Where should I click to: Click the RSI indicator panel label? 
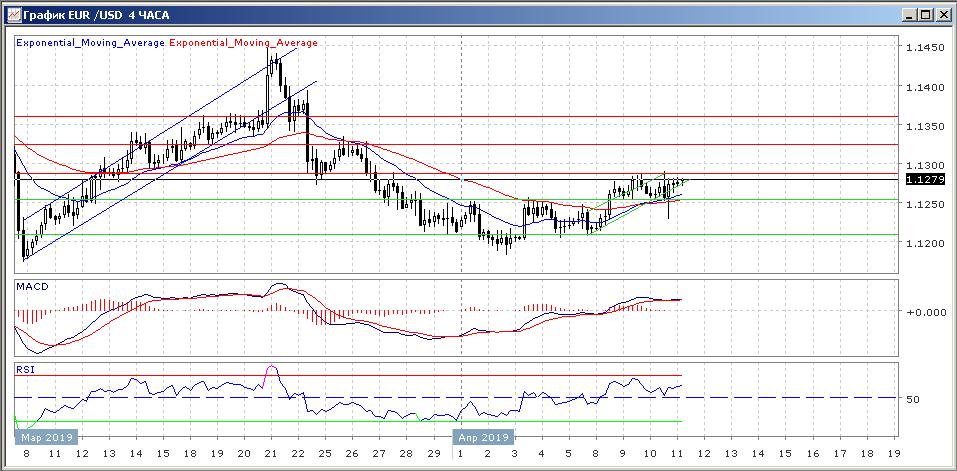(x=25, y=369)
